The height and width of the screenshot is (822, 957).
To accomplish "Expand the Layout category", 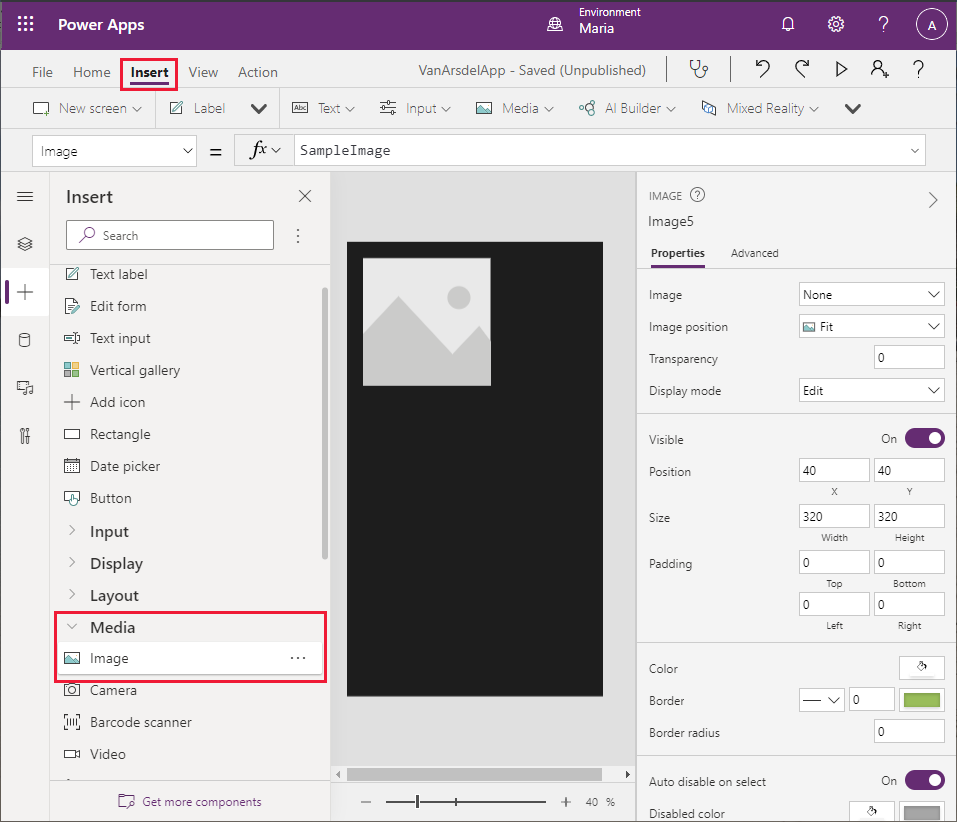I will pyautogui.click(x=114, y=596).
